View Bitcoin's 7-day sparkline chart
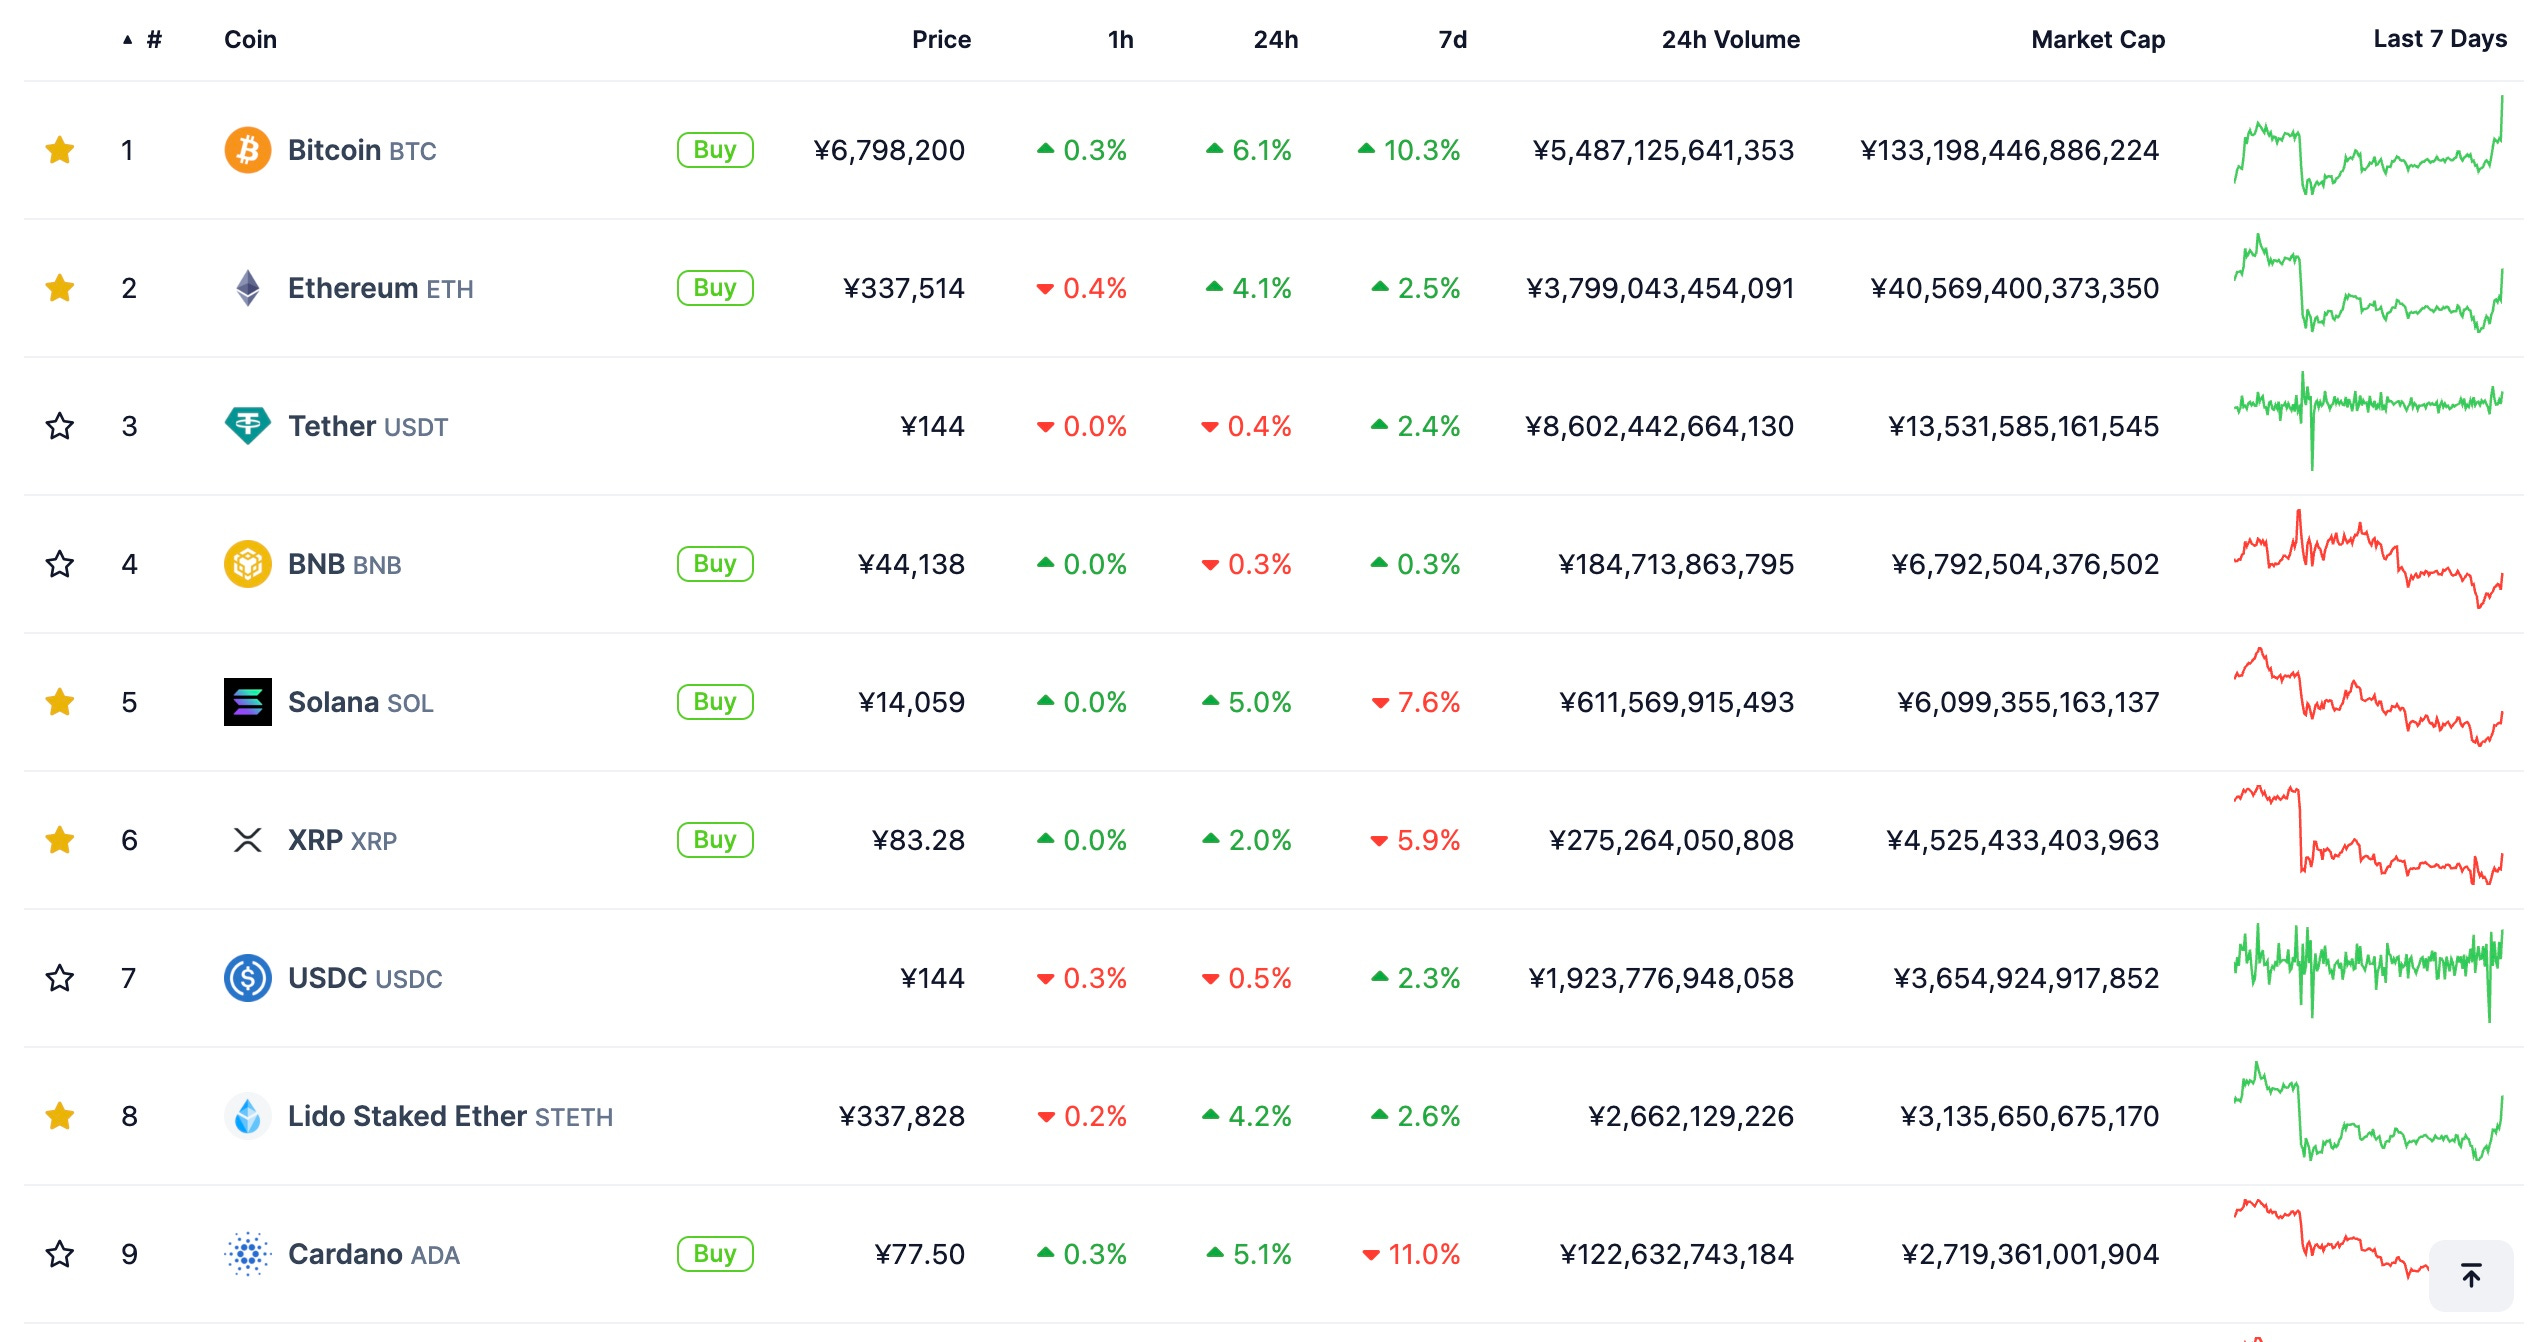 point(2369,145)
